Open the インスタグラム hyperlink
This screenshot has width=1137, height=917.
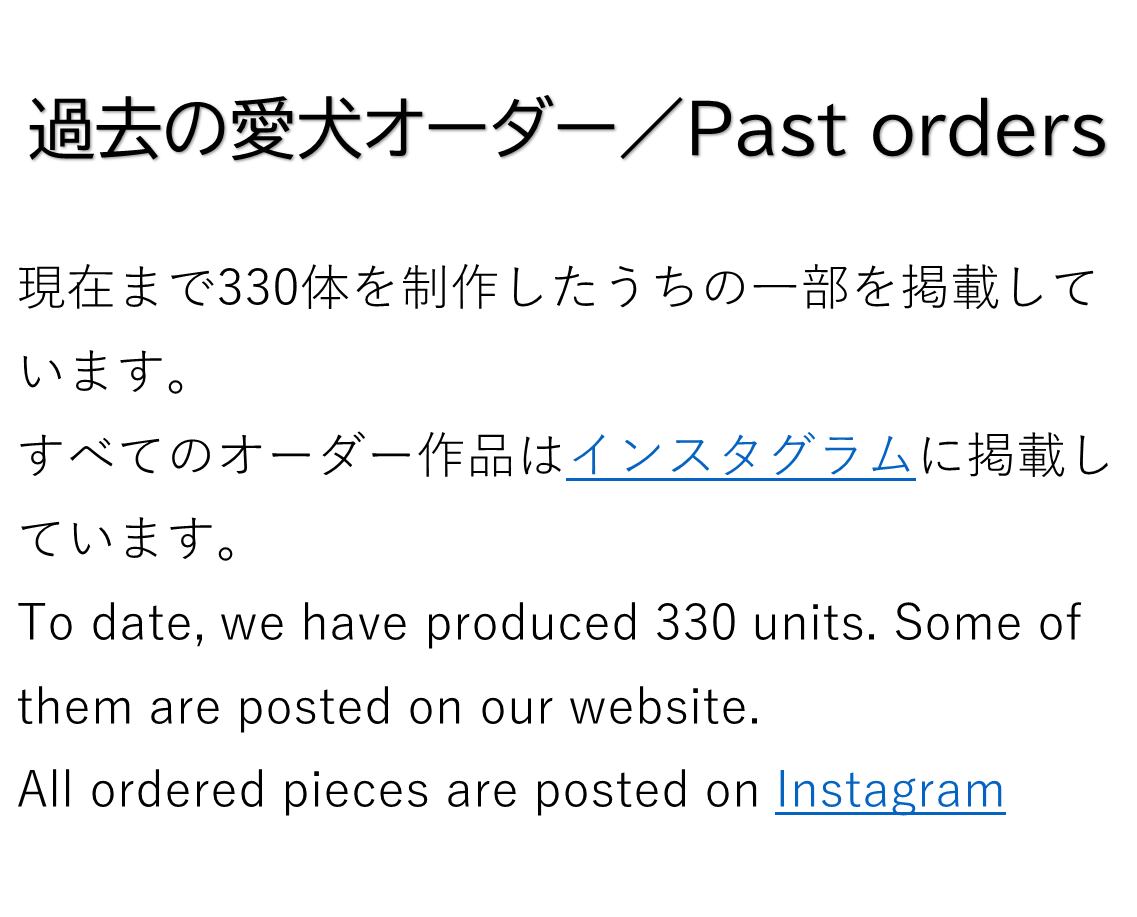(x=740, y=455)
